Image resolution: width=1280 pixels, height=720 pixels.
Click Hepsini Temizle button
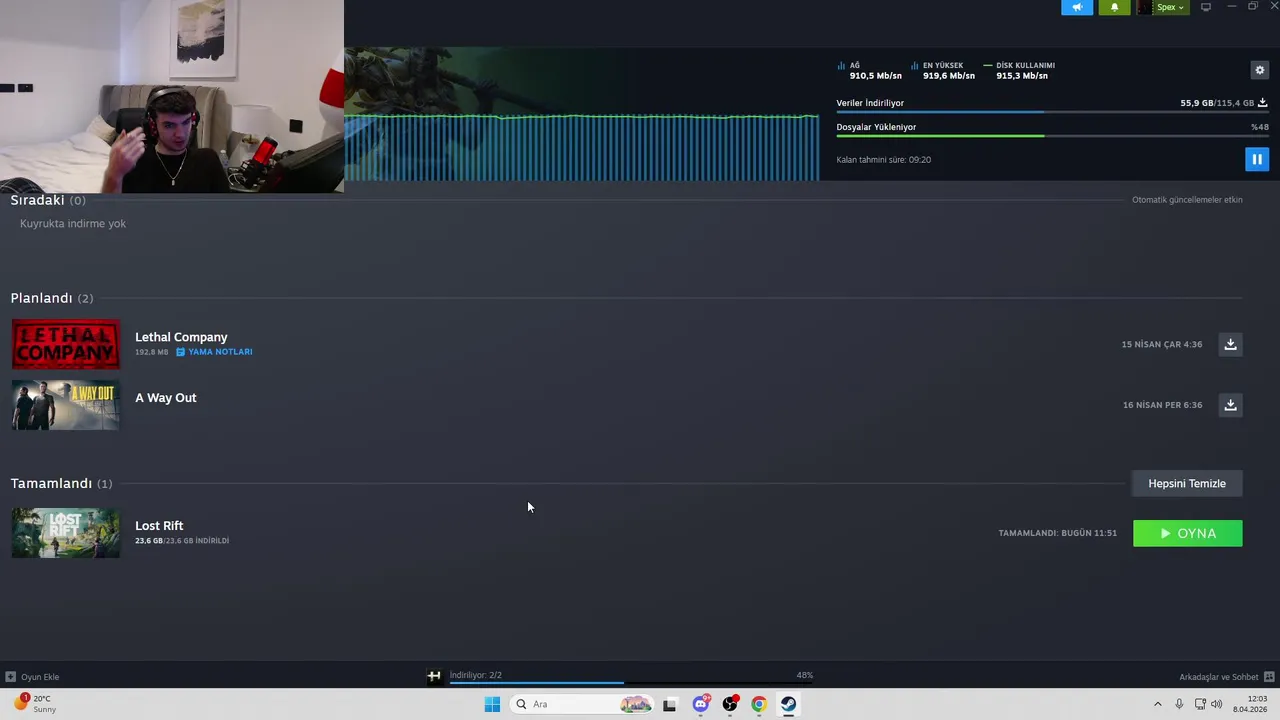pos(1187,483)
